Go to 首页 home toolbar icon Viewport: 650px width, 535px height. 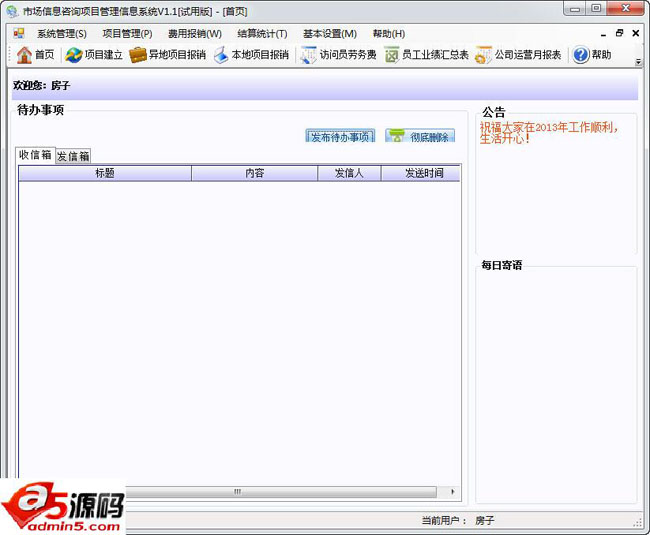click(24, 55)
